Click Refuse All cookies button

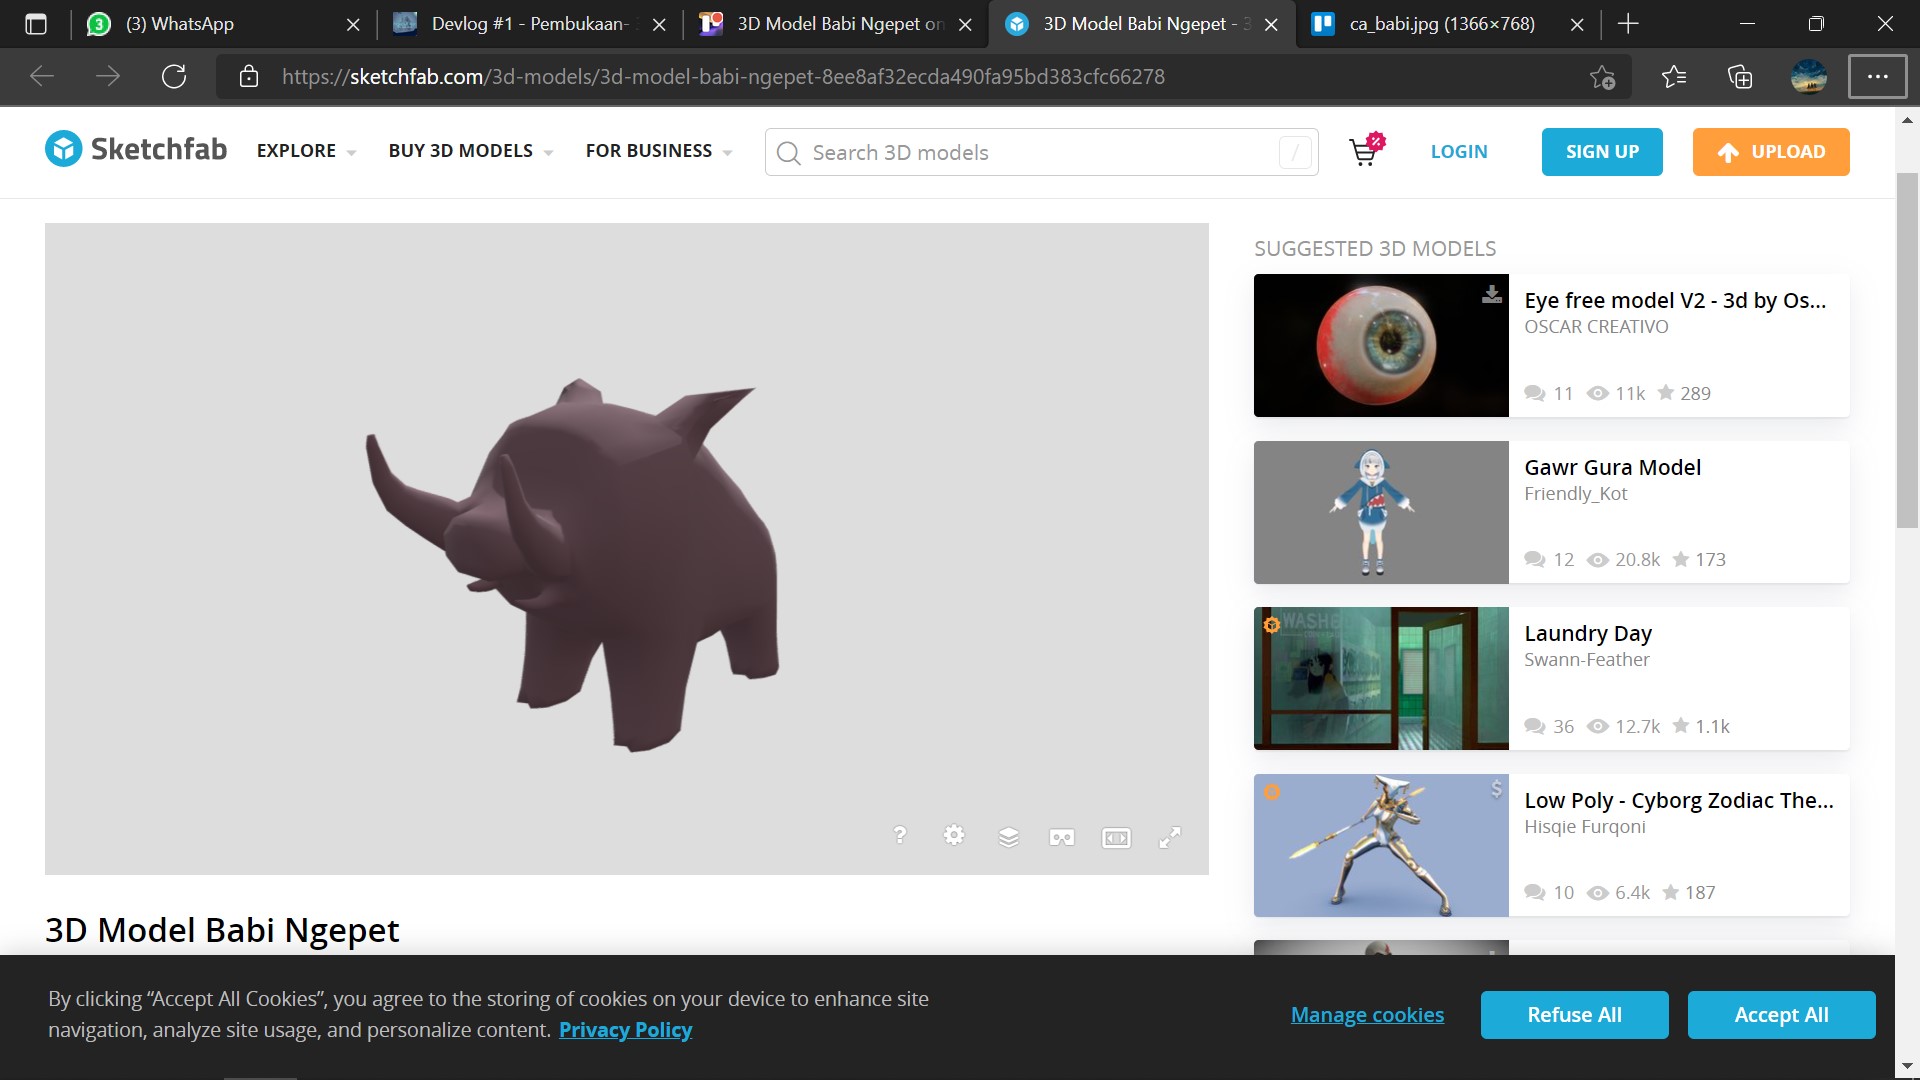click(1574, 1015)
